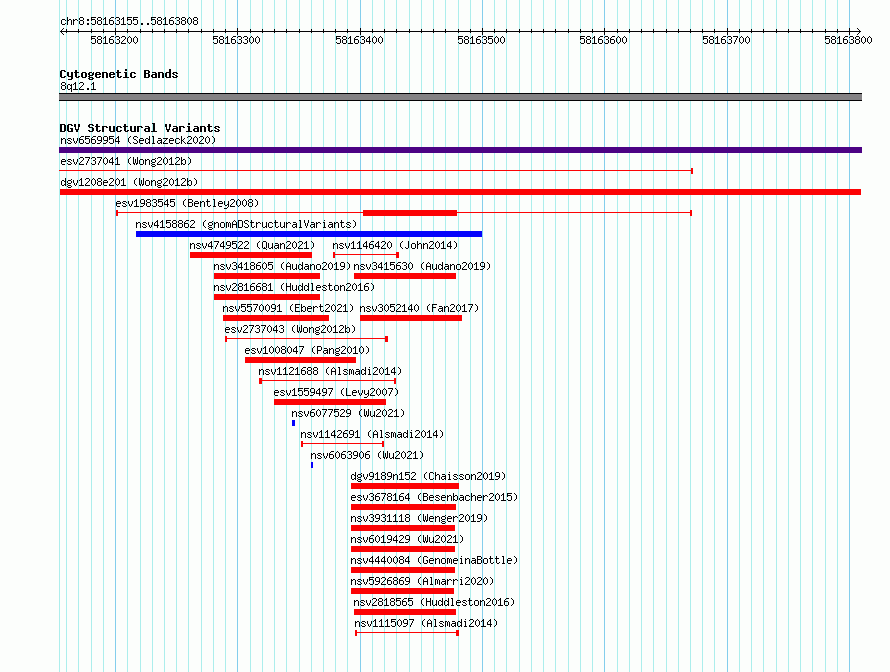
Task: Click the ruler's right end arrow
Action: 859,31
